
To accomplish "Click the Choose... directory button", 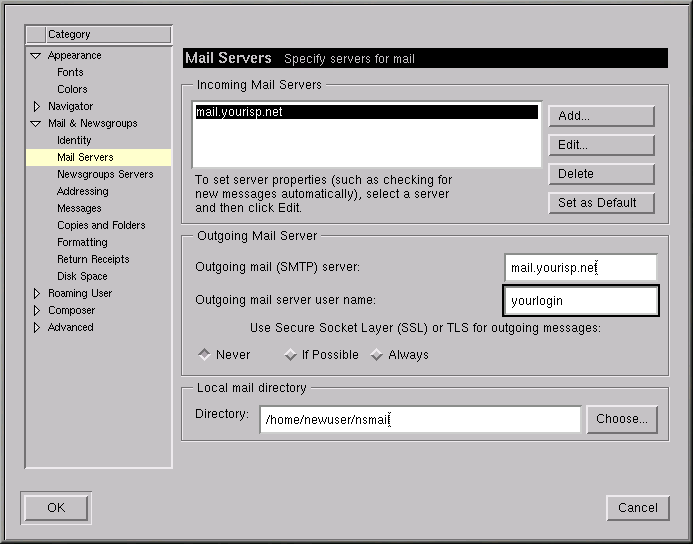I will click(x=621, y=419).
